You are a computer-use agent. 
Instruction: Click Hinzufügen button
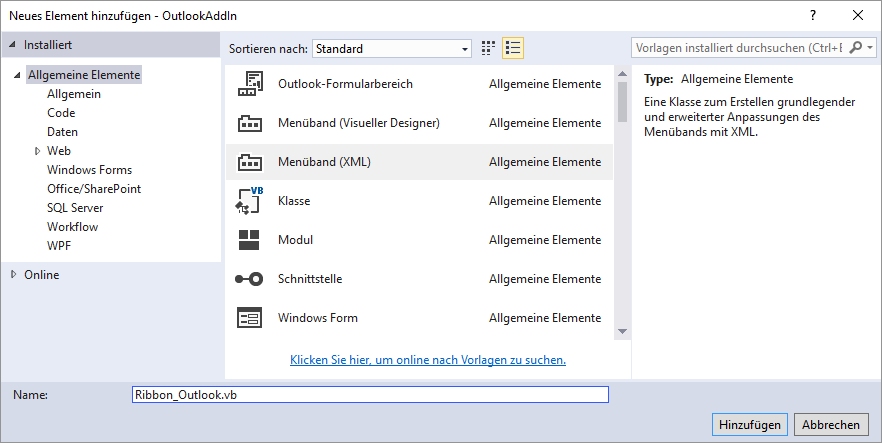[749, 424]
